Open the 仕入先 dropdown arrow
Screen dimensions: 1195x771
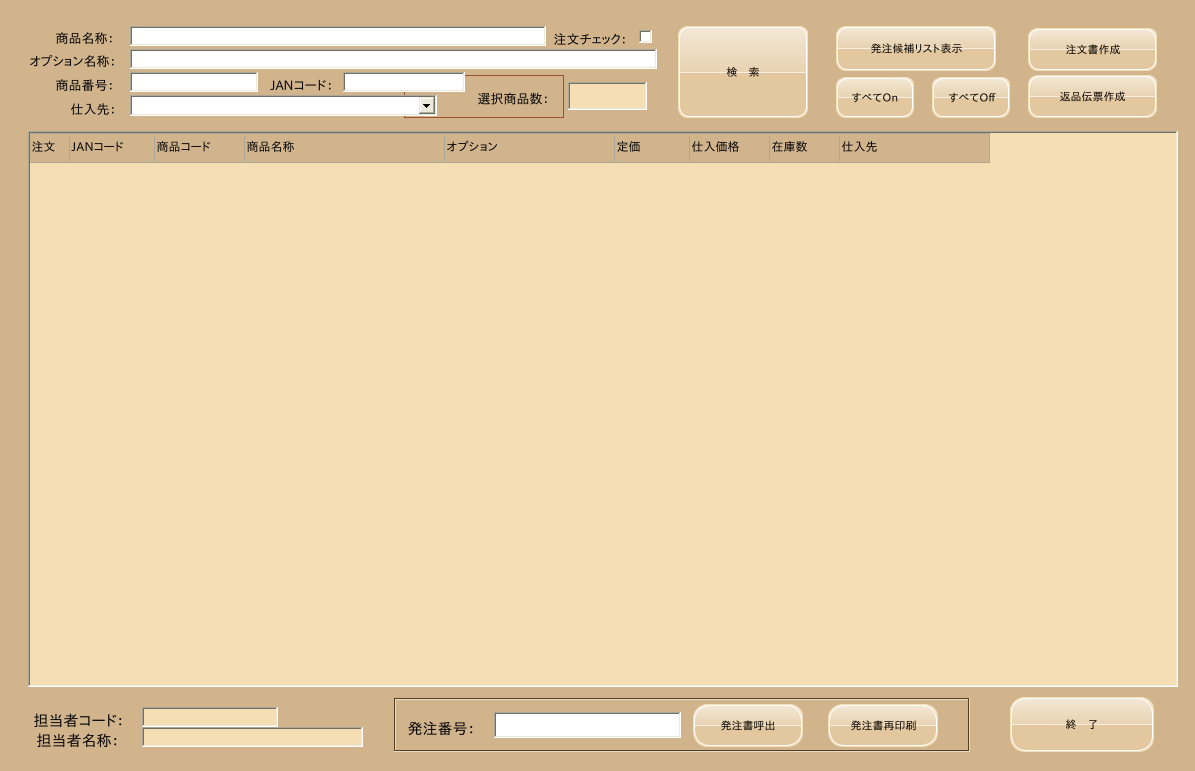coord(427,106)
